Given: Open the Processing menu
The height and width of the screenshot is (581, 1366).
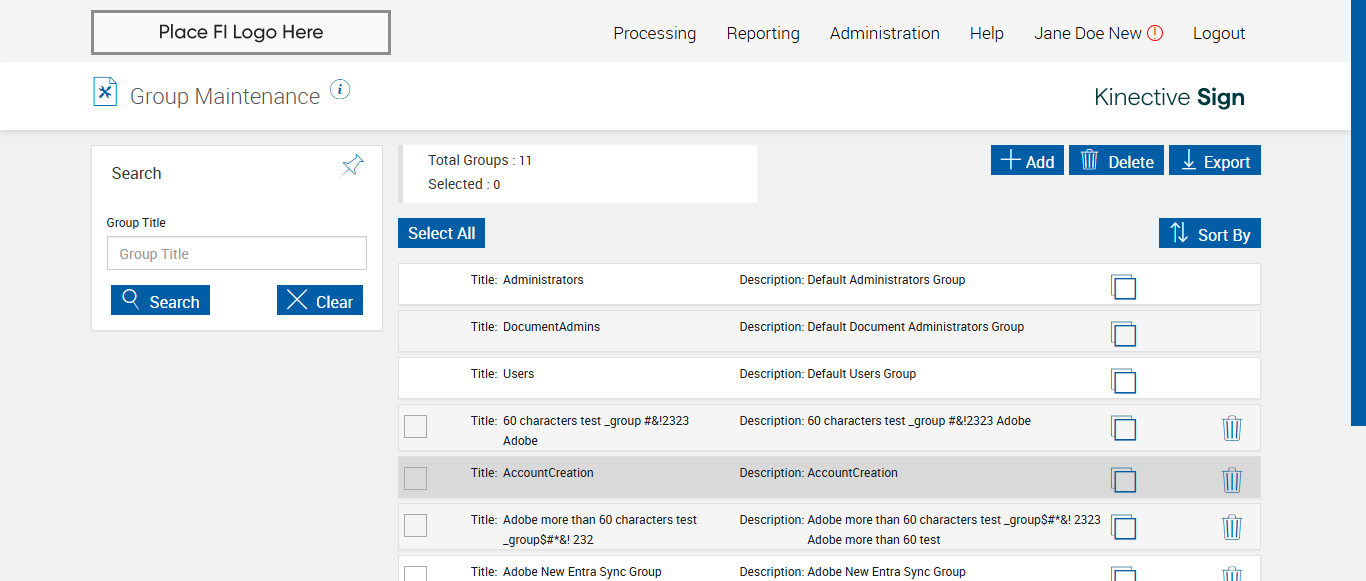Looking at the screenshot, I should tap(654, 33).
